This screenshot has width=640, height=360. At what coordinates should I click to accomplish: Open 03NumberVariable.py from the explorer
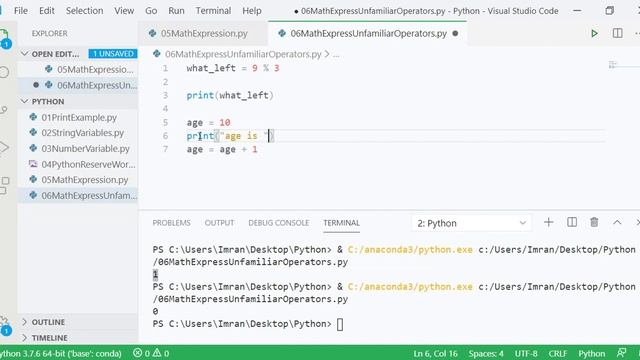78,149
